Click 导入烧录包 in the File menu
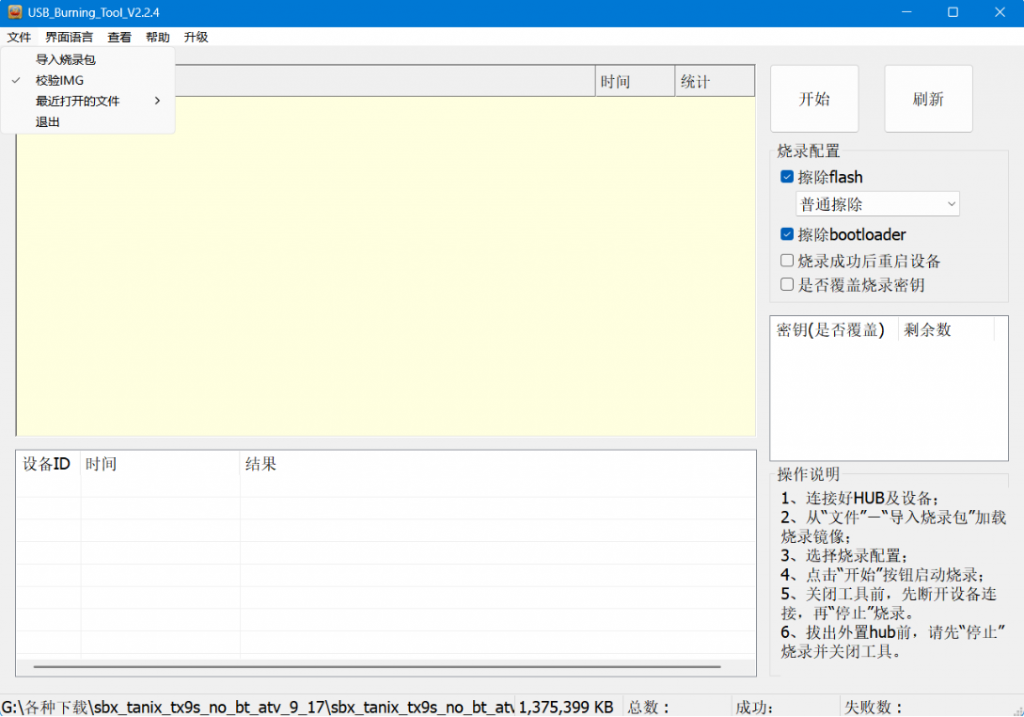The width and height of the screenshot is (1024, 717). click(x=65, y=59)
